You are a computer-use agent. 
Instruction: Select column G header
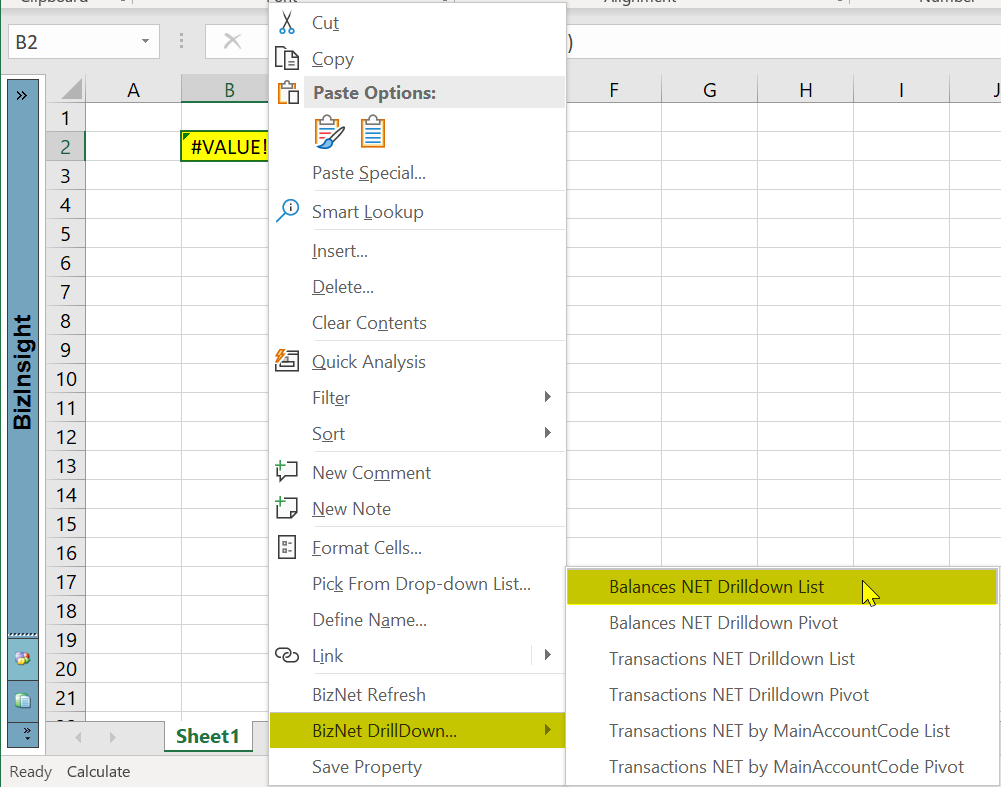709,89
